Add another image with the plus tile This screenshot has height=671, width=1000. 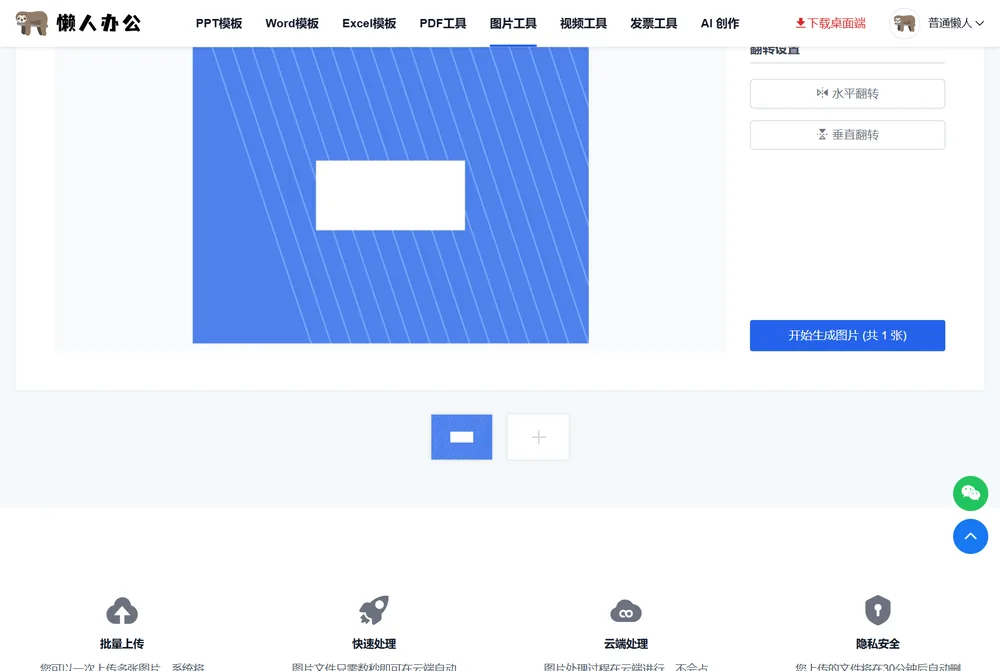coord(538,437)
